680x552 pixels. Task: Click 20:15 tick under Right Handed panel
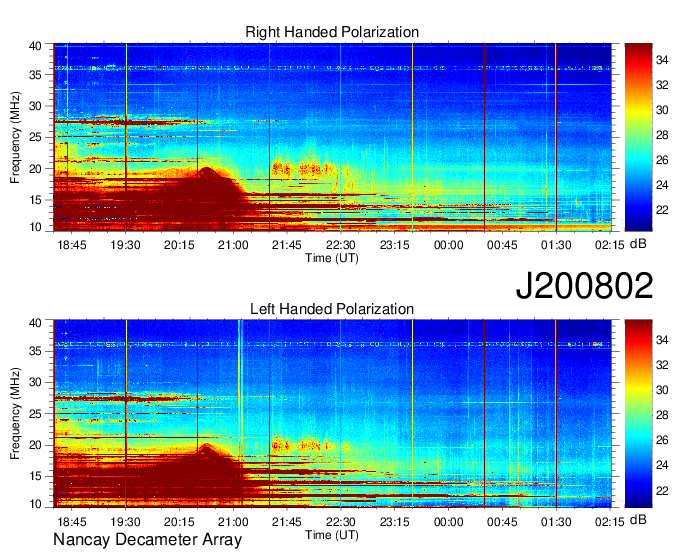pyautogui.click(x=179, y=245)
